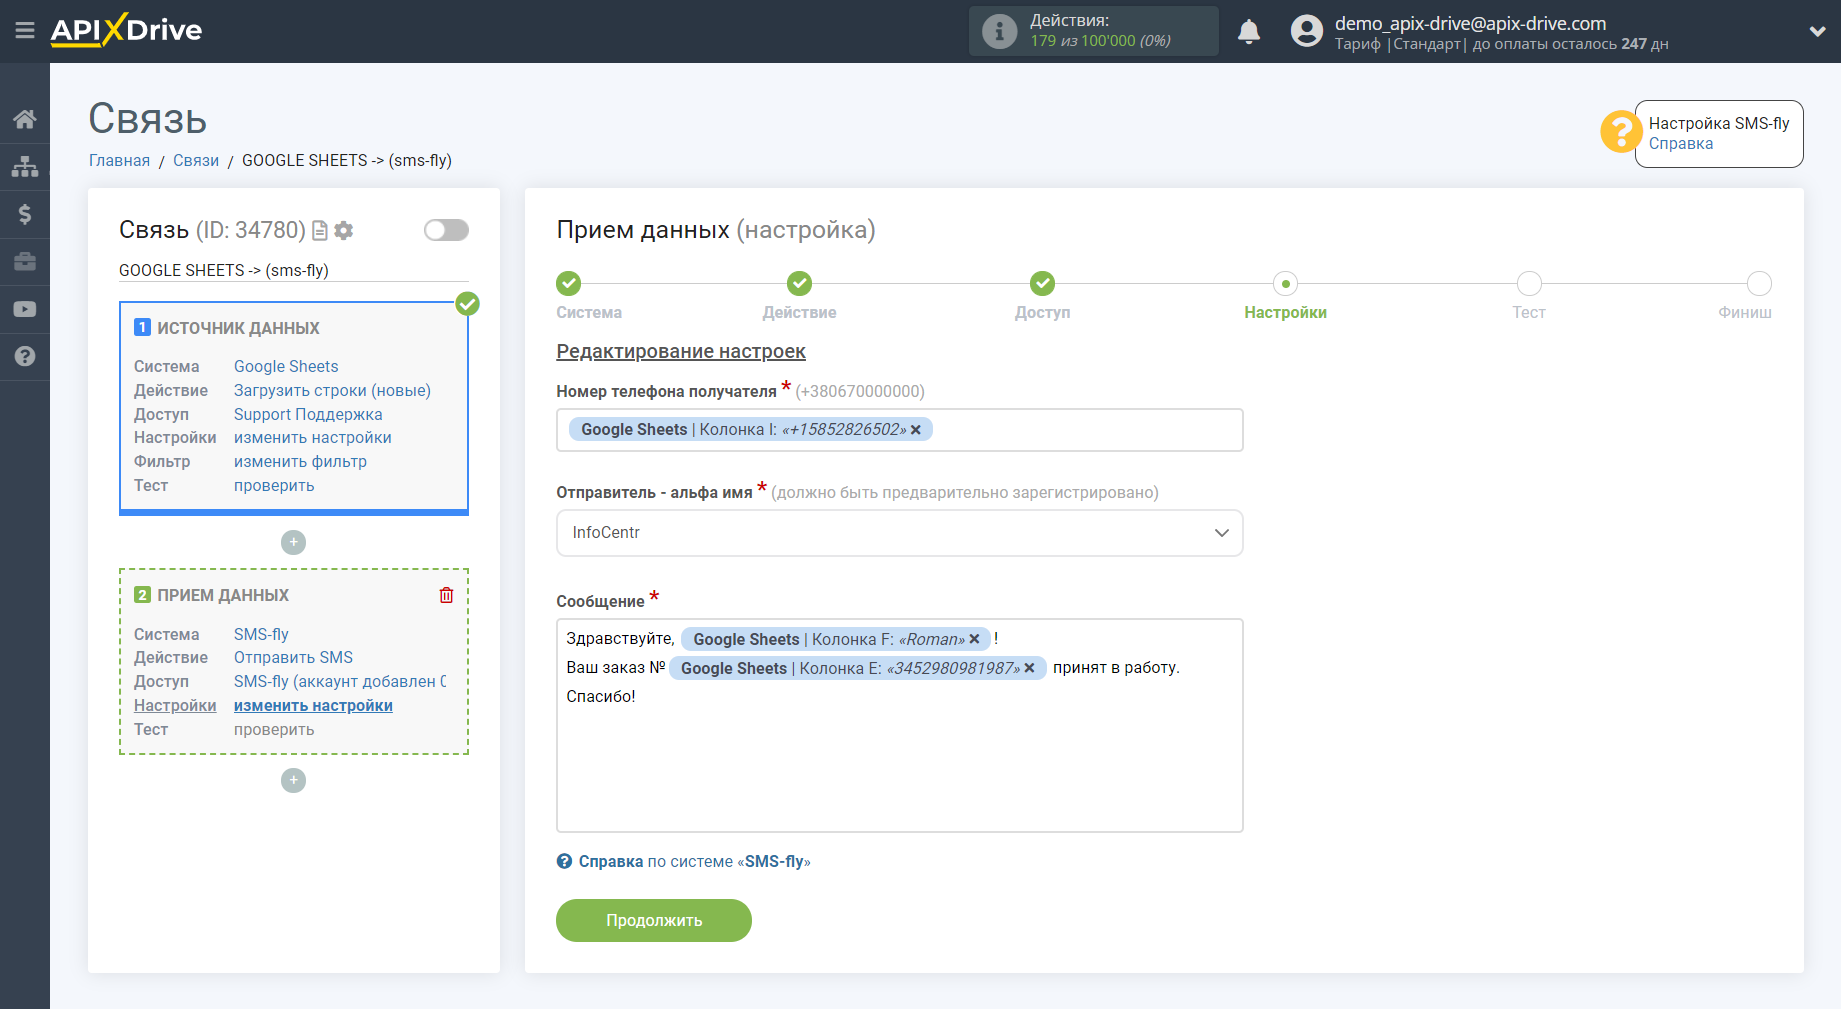The width and height of the screenshot is (1841, 1009).
Task: Open the YouTube video sidebar icon
Action: pos(25,309)
